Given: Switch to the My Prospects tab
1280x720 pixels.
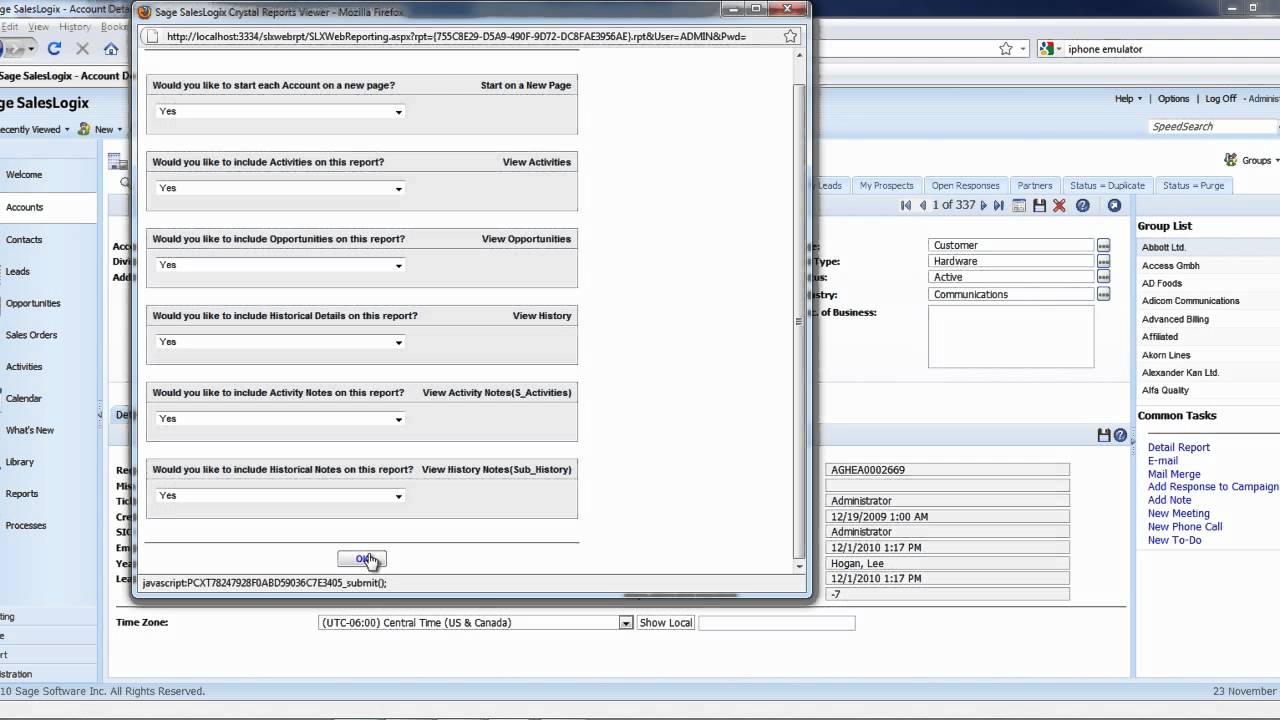Looking at the screenshot, I should pyautogui.click(x=886, y=186).
